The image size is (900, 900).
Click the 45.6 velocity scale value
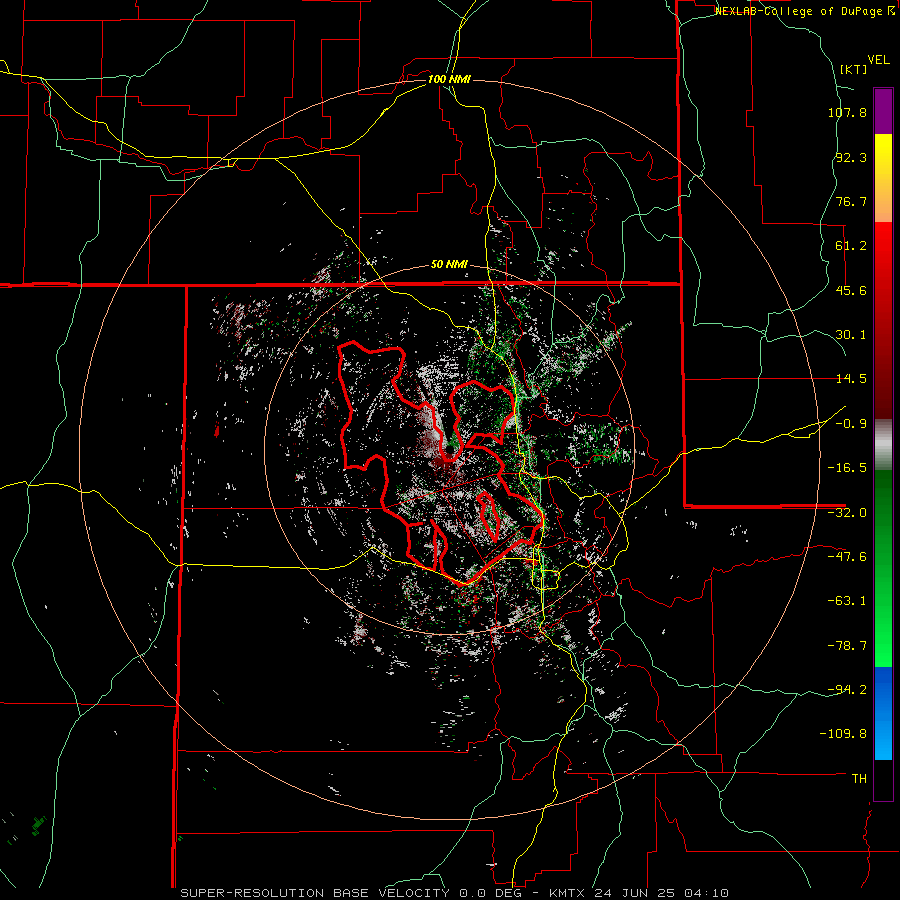click(851, 290)
